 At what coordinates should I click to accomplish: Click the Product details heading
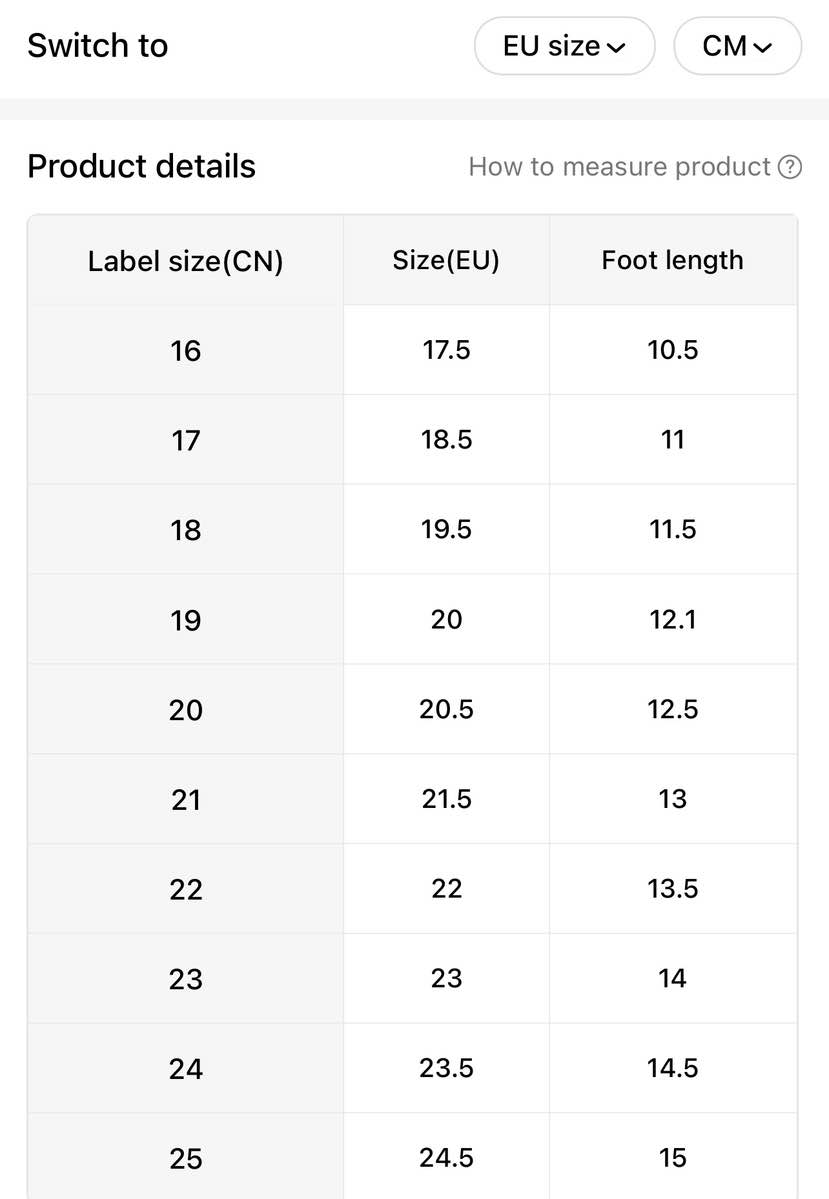(x=141, y=167)
